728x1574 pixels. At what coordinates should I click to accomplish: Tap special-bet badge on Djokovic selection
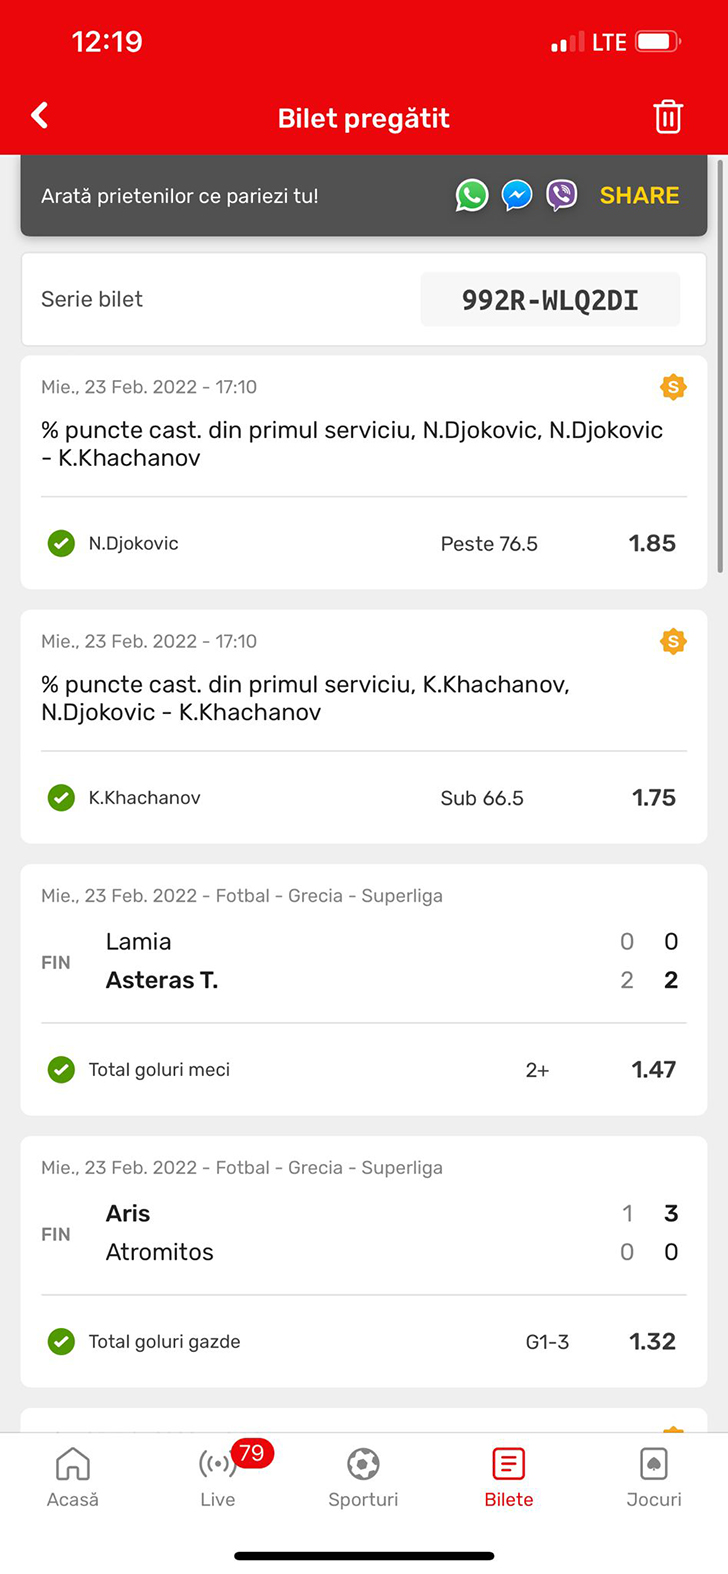pos(673,387)
